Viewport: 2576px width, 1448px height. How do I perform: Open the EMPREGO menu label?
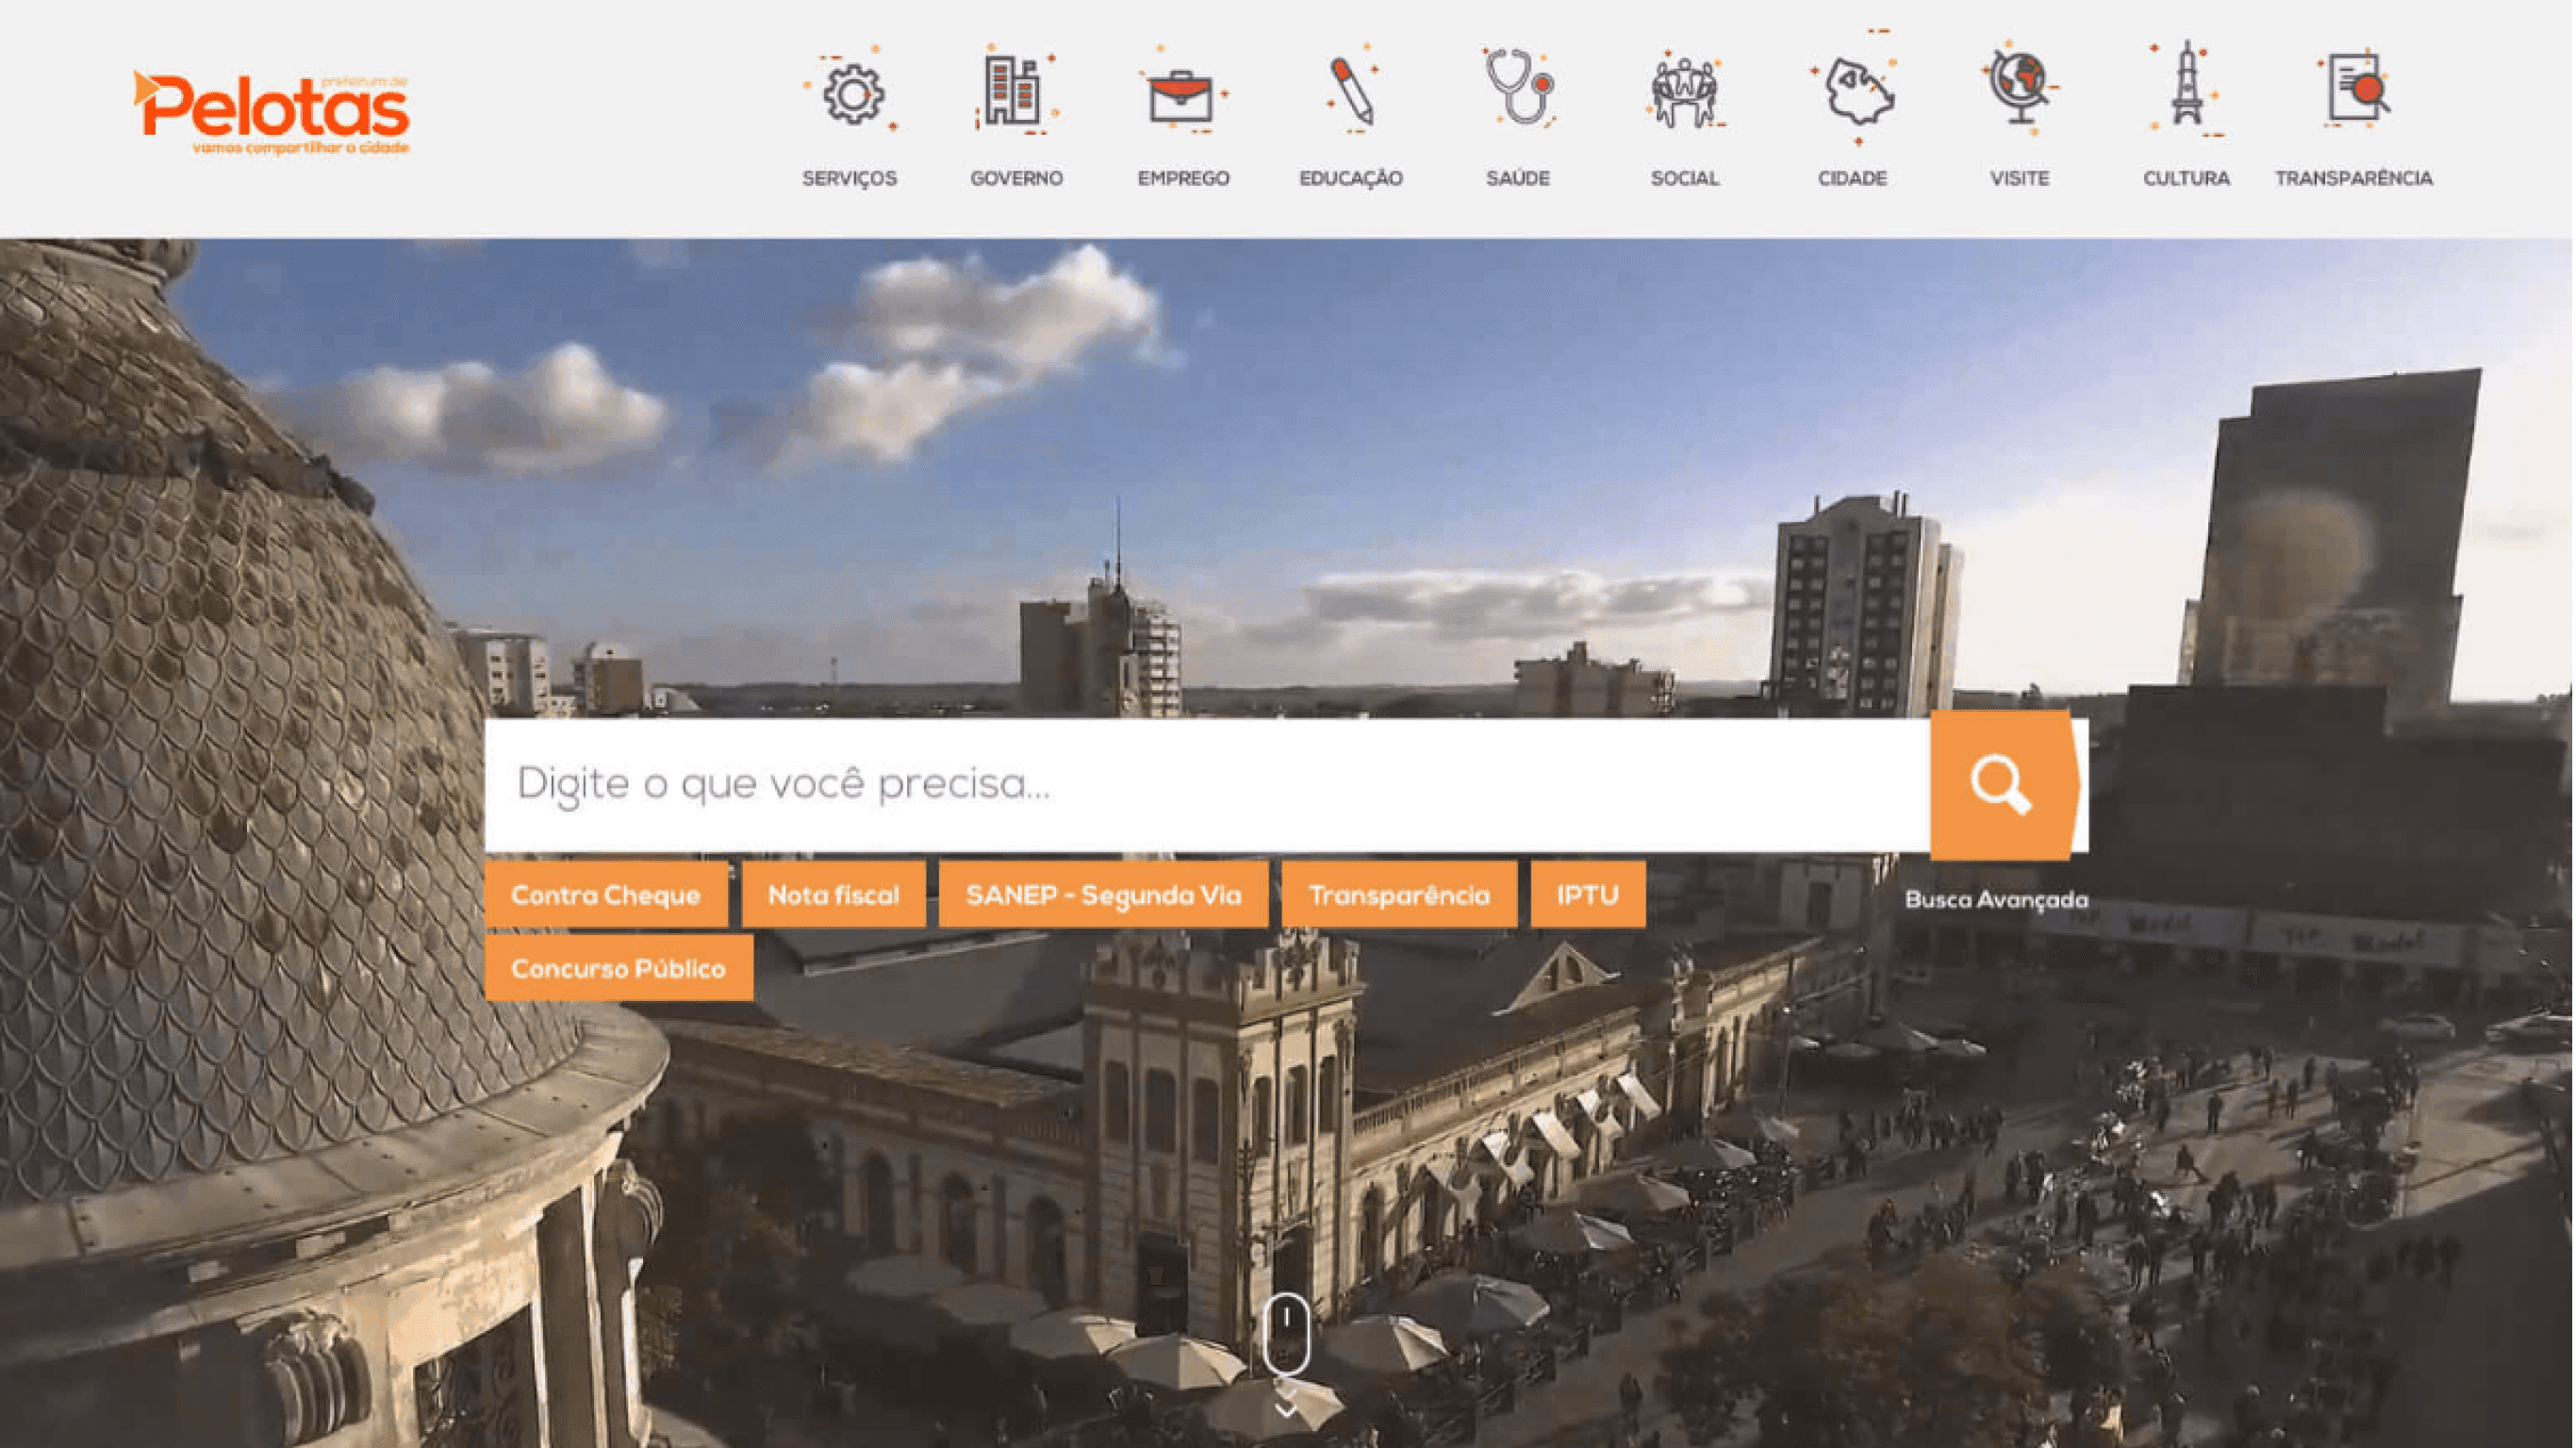tap(1184, 179)
